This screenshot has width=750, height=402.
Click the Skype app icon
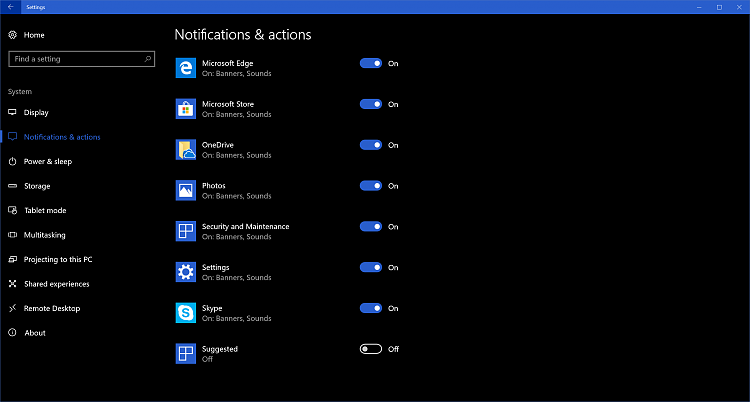[x=186, y=313]
